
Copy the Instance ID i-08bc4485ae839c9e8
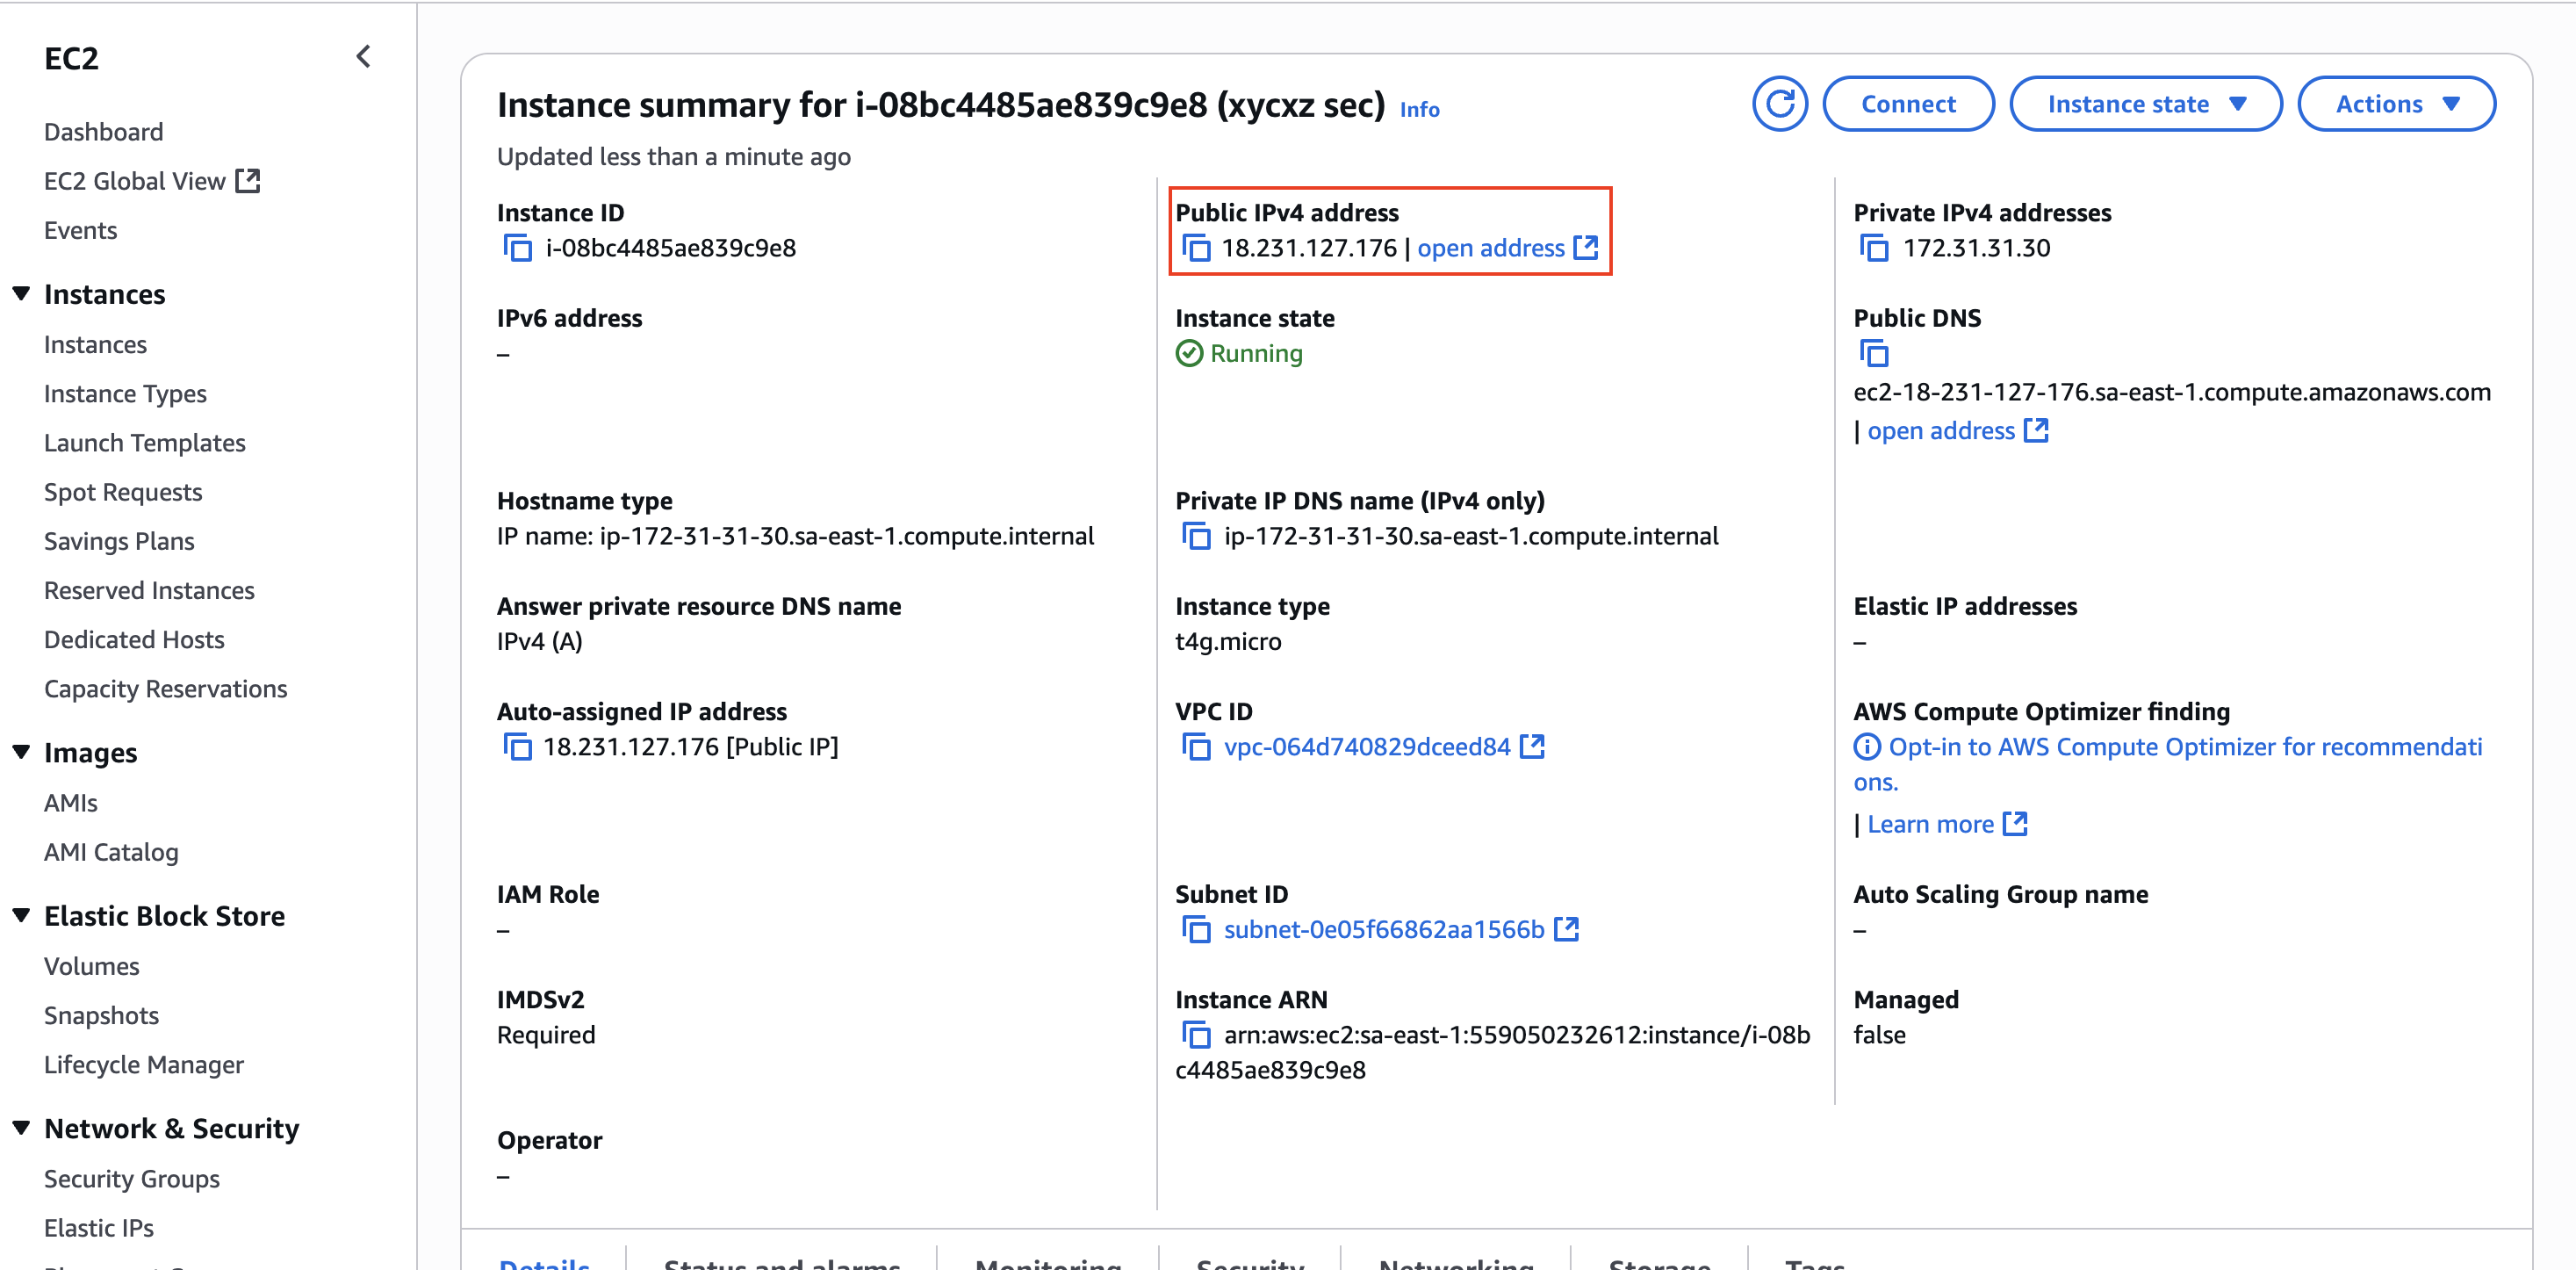click(x=518, y=248)
